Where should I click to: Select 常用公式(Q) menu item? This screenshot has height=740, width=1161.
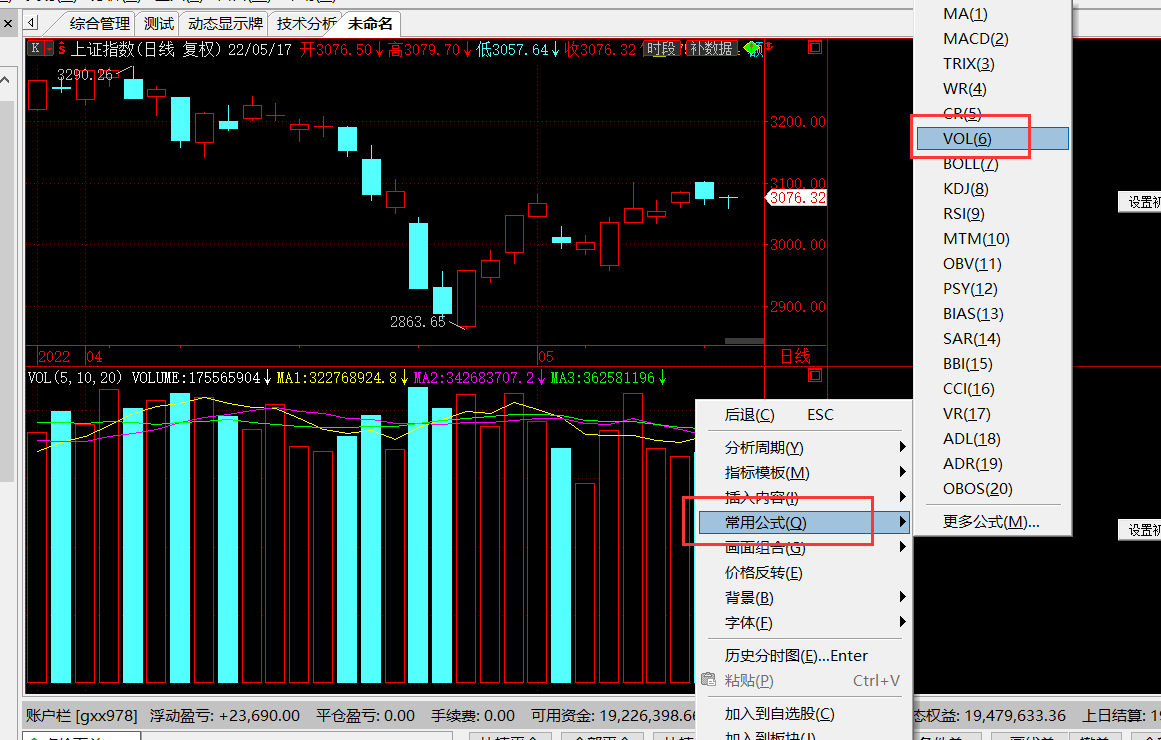(x=803, y=522)
